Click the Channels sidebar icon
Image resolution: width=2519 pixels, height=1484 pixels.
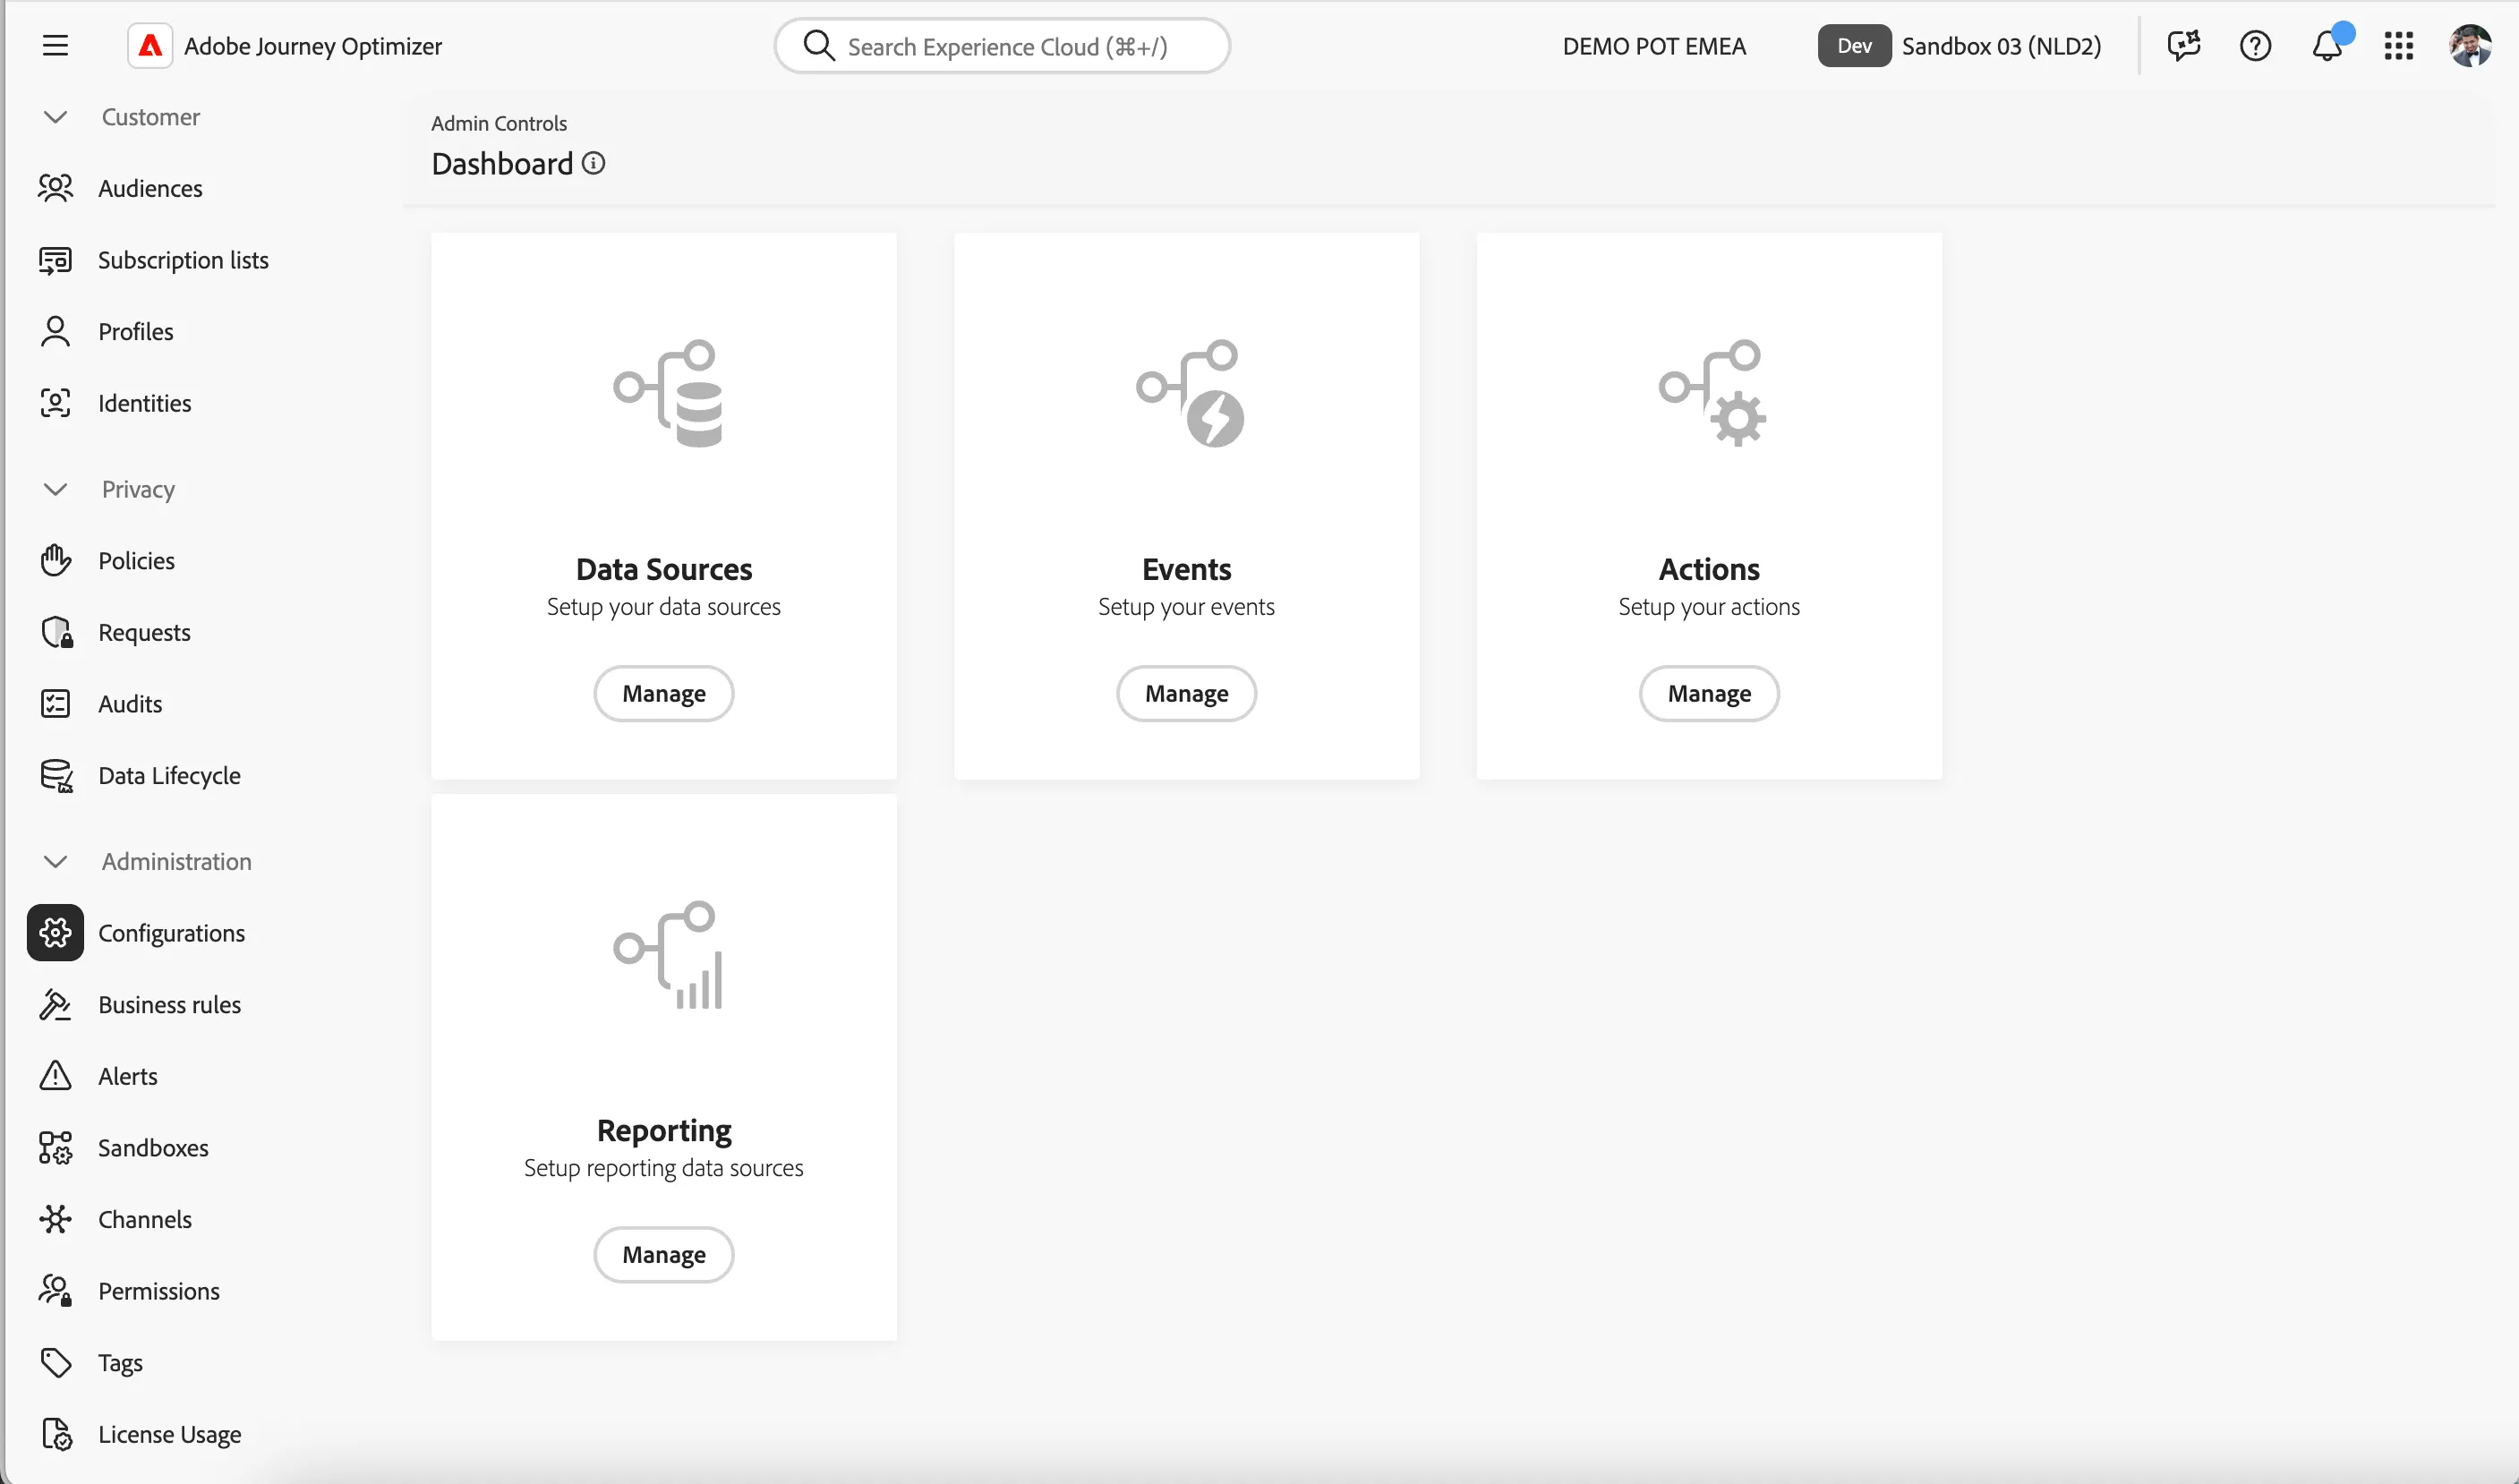(x=55, y=1220)
